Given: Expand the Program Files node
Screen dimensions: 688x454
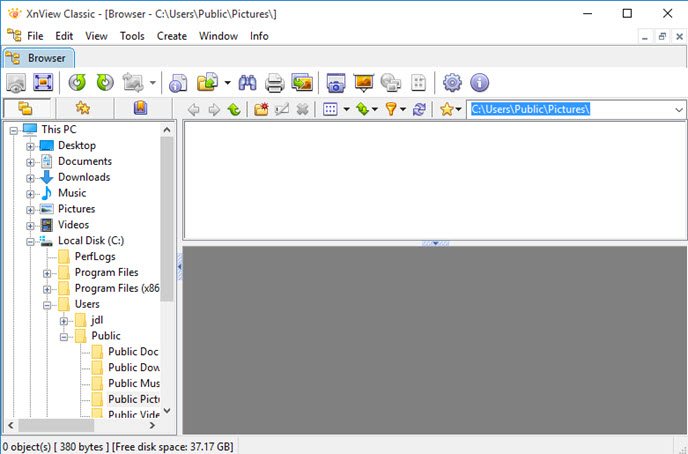Looking at the screenshot, I should (47, 273).
